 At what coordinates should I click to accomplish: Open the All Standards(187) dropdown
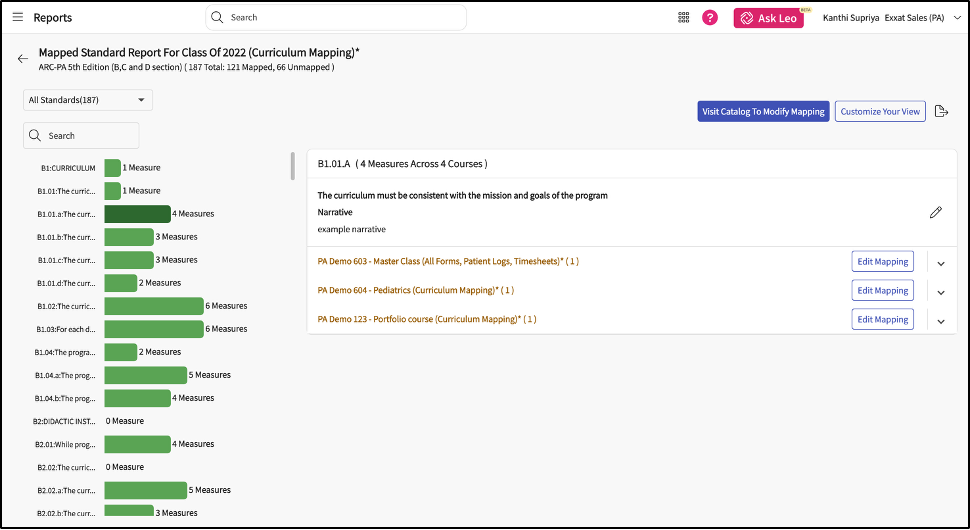point(87,100)
